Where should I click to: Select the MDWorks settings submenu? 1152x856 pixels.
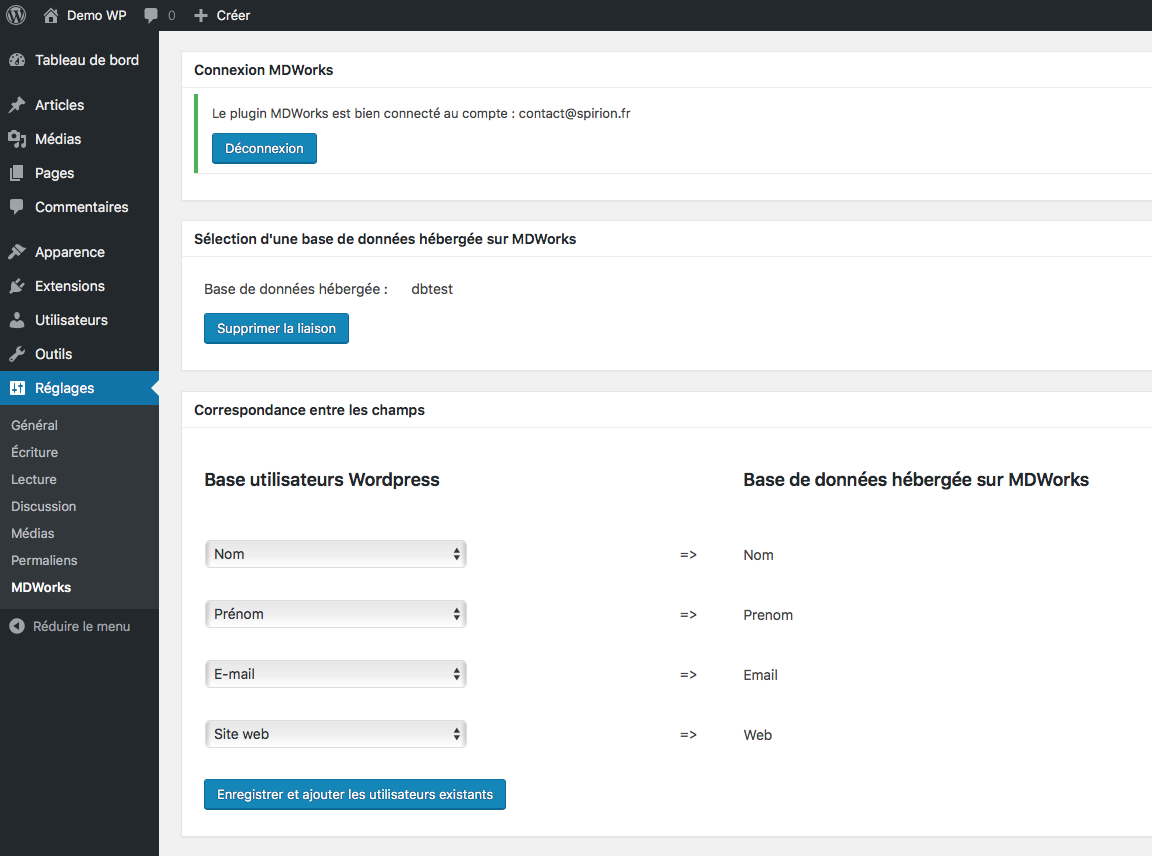tap(41, 588)
